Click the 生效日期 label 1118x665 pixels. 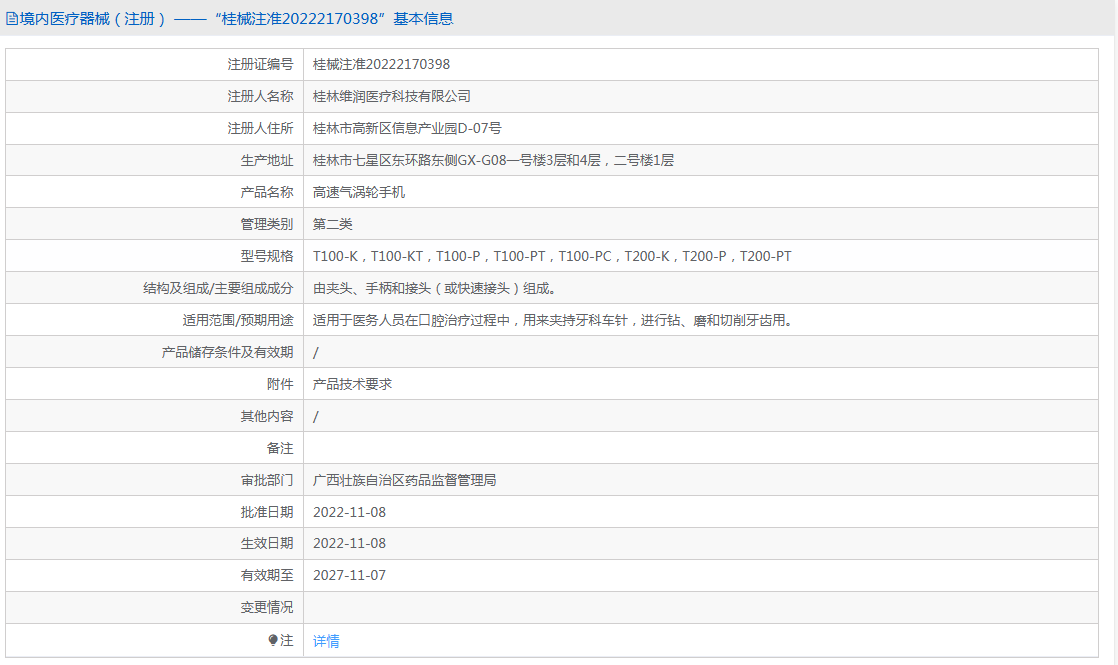click(x=267, y=543)
